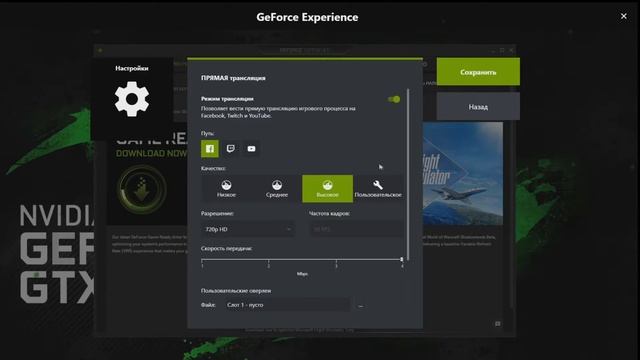The width and height of the screenshot is (640, 360).
Task: Select Facebook as the streaming destination
Action: click(x=210, y=149)
